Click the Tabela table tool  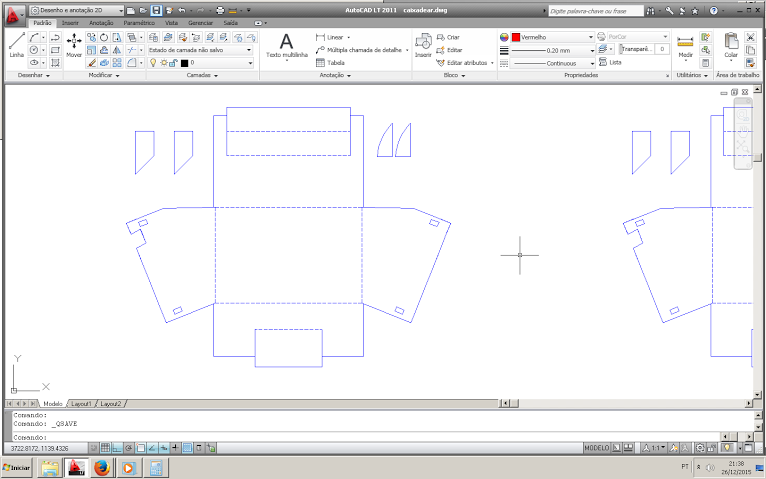(330, 62)
